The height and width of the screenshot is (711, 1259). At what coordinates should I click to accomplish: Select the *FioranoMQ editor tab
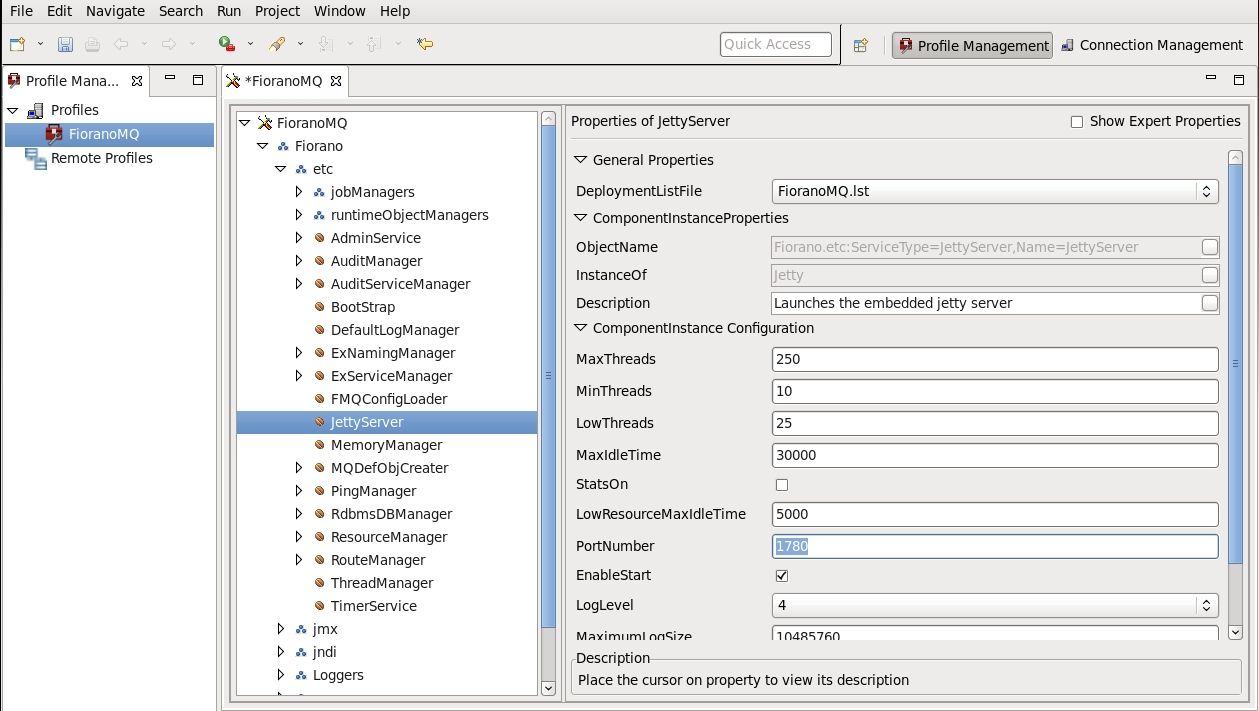283,81
